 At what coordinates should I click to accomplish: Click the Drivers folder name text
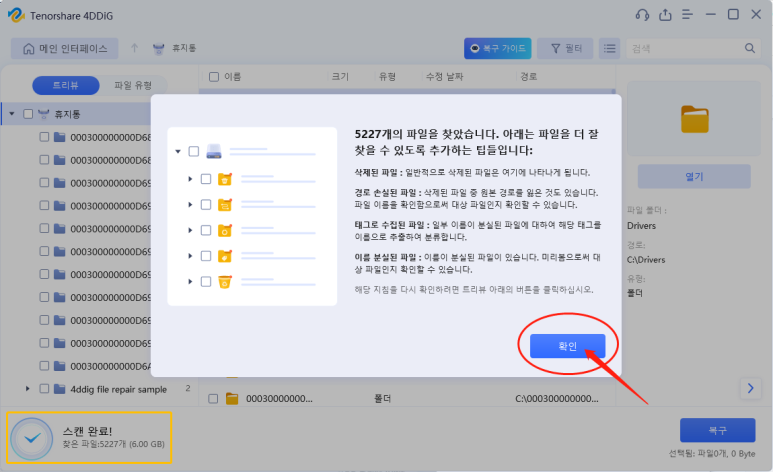click(641, 226)
